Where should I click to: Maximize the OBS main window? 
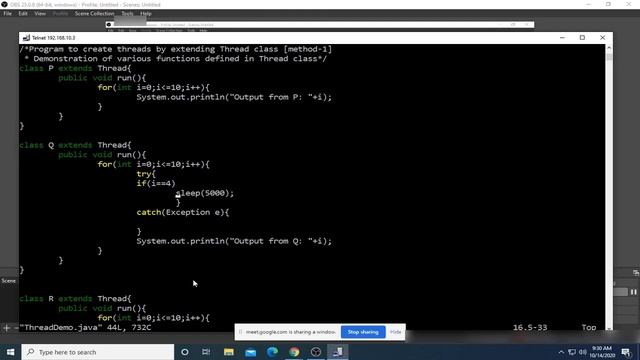pyautogui.click(x=608, y=4)
